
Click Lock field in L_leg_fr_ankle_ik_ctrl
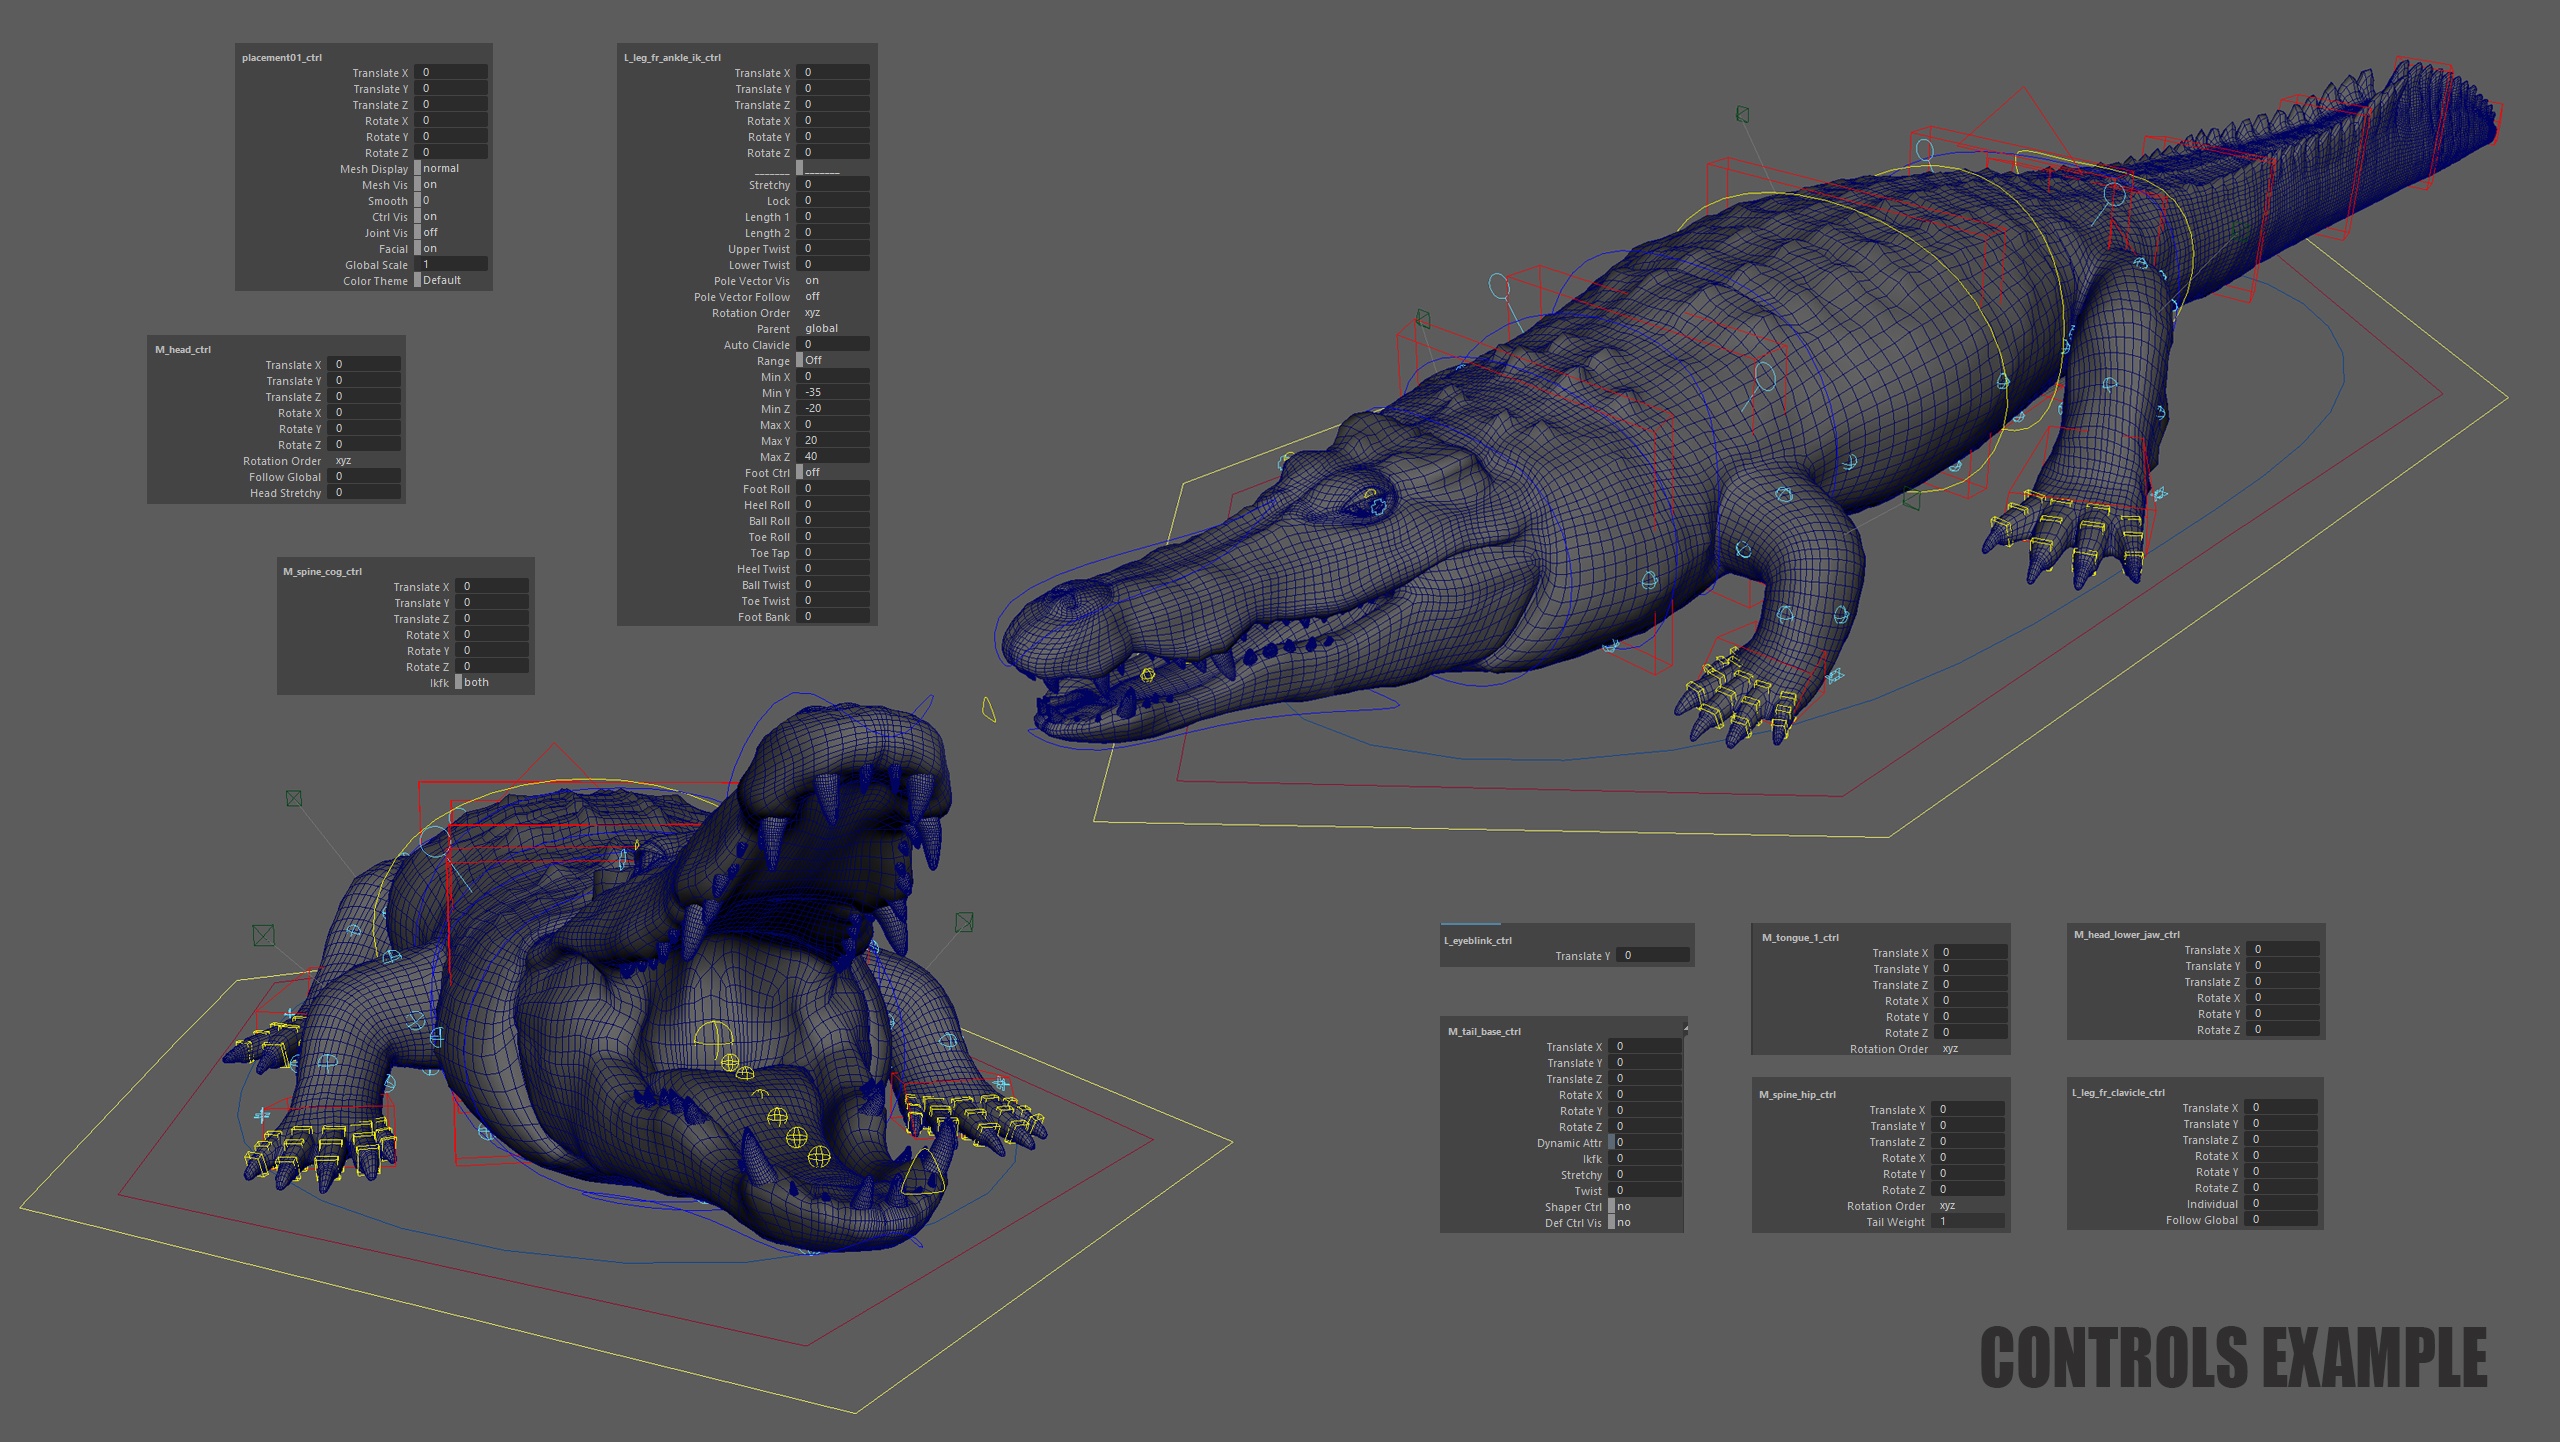click(x=833, y=201)
